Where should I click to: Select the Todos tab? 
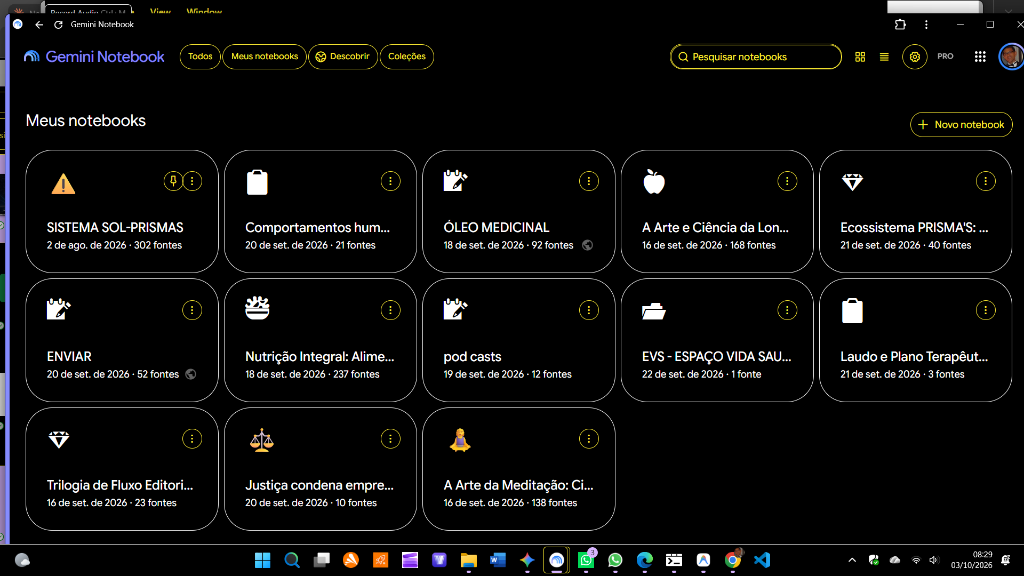[x=200, y=56]
